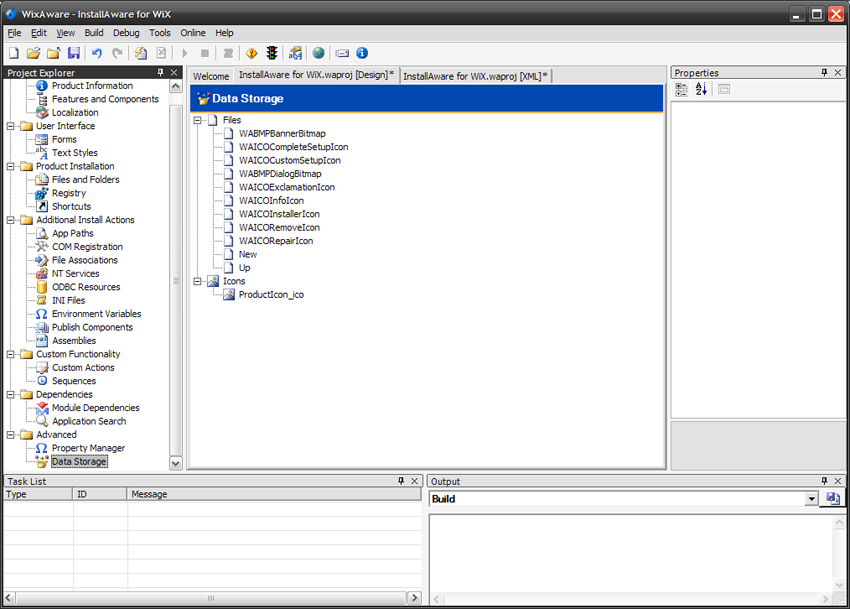Click the lightning page toolbar icon
This screenshot has width=850, height=609.
(141, 53)
